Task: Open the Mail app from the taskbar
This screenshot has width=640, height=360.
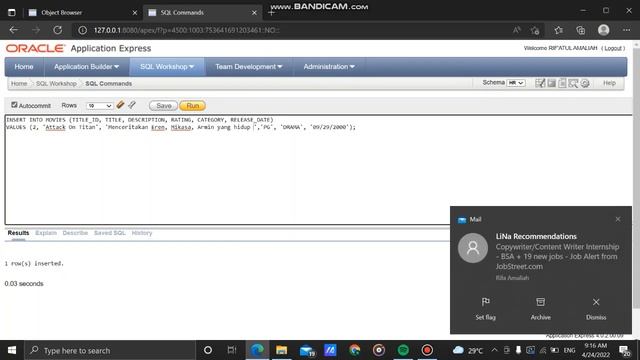Action: [307, 350]
